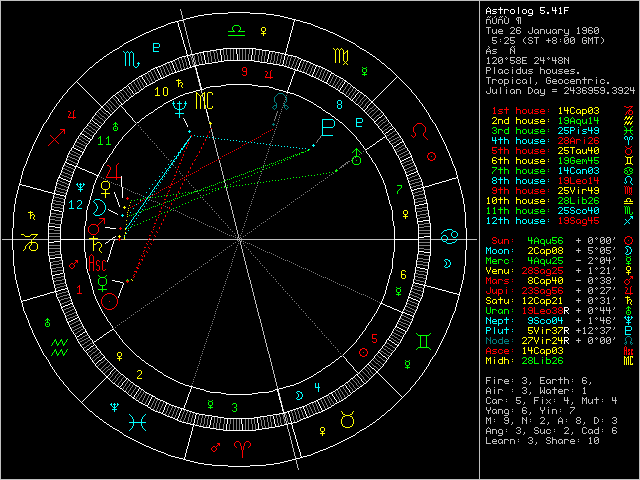
Task: Click the "Astrolog 5.41F" title text
Action: (x=527, y=11)
